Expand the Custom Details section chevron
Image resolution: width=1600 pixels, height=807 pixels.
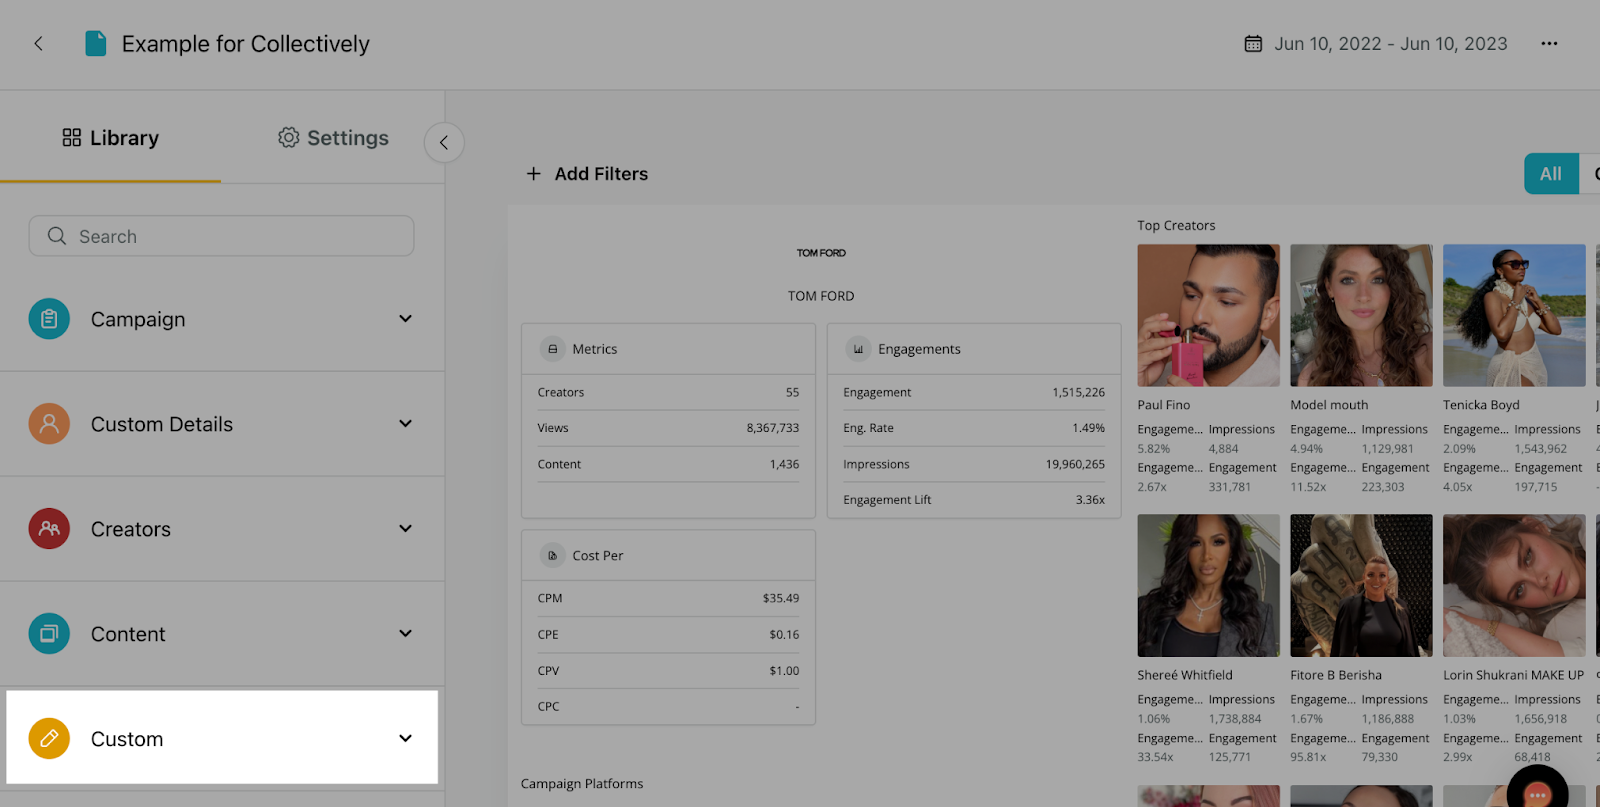(405, 424)
